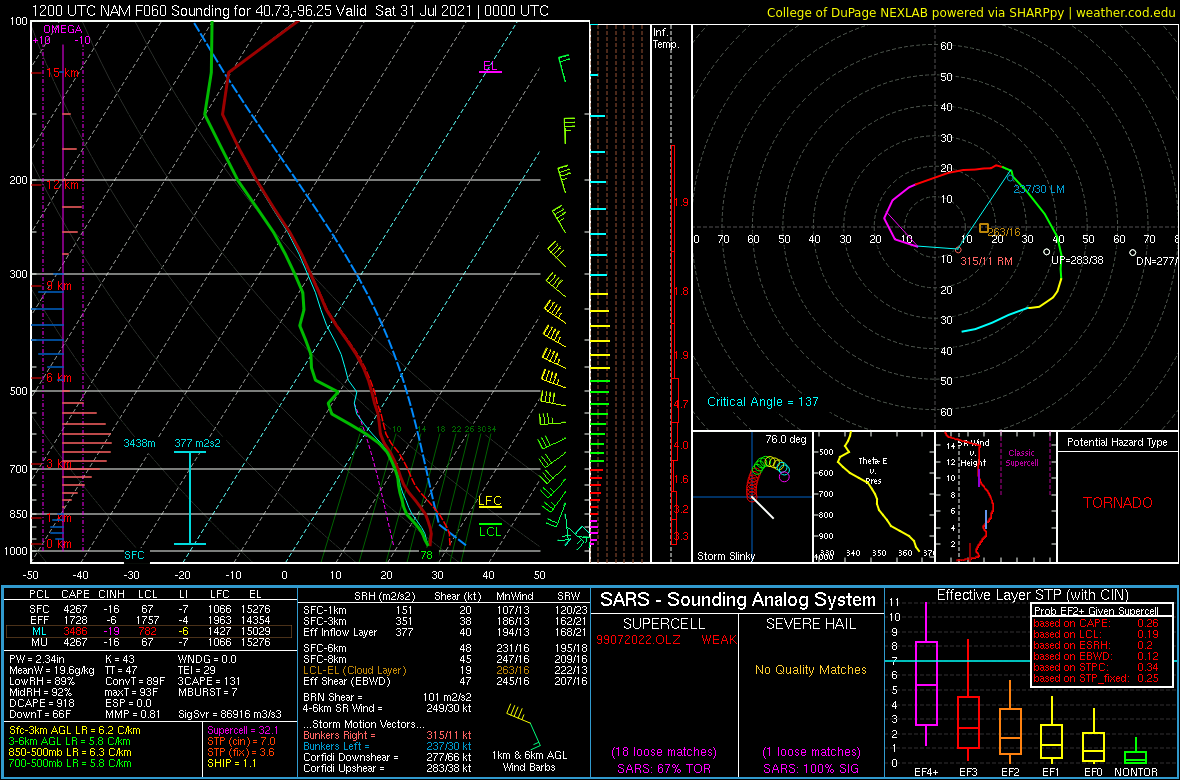Click the STP (cin) = 7.0 value
Image resolution: width=1180 pixels, height=780 pixels.
point(244,741)
